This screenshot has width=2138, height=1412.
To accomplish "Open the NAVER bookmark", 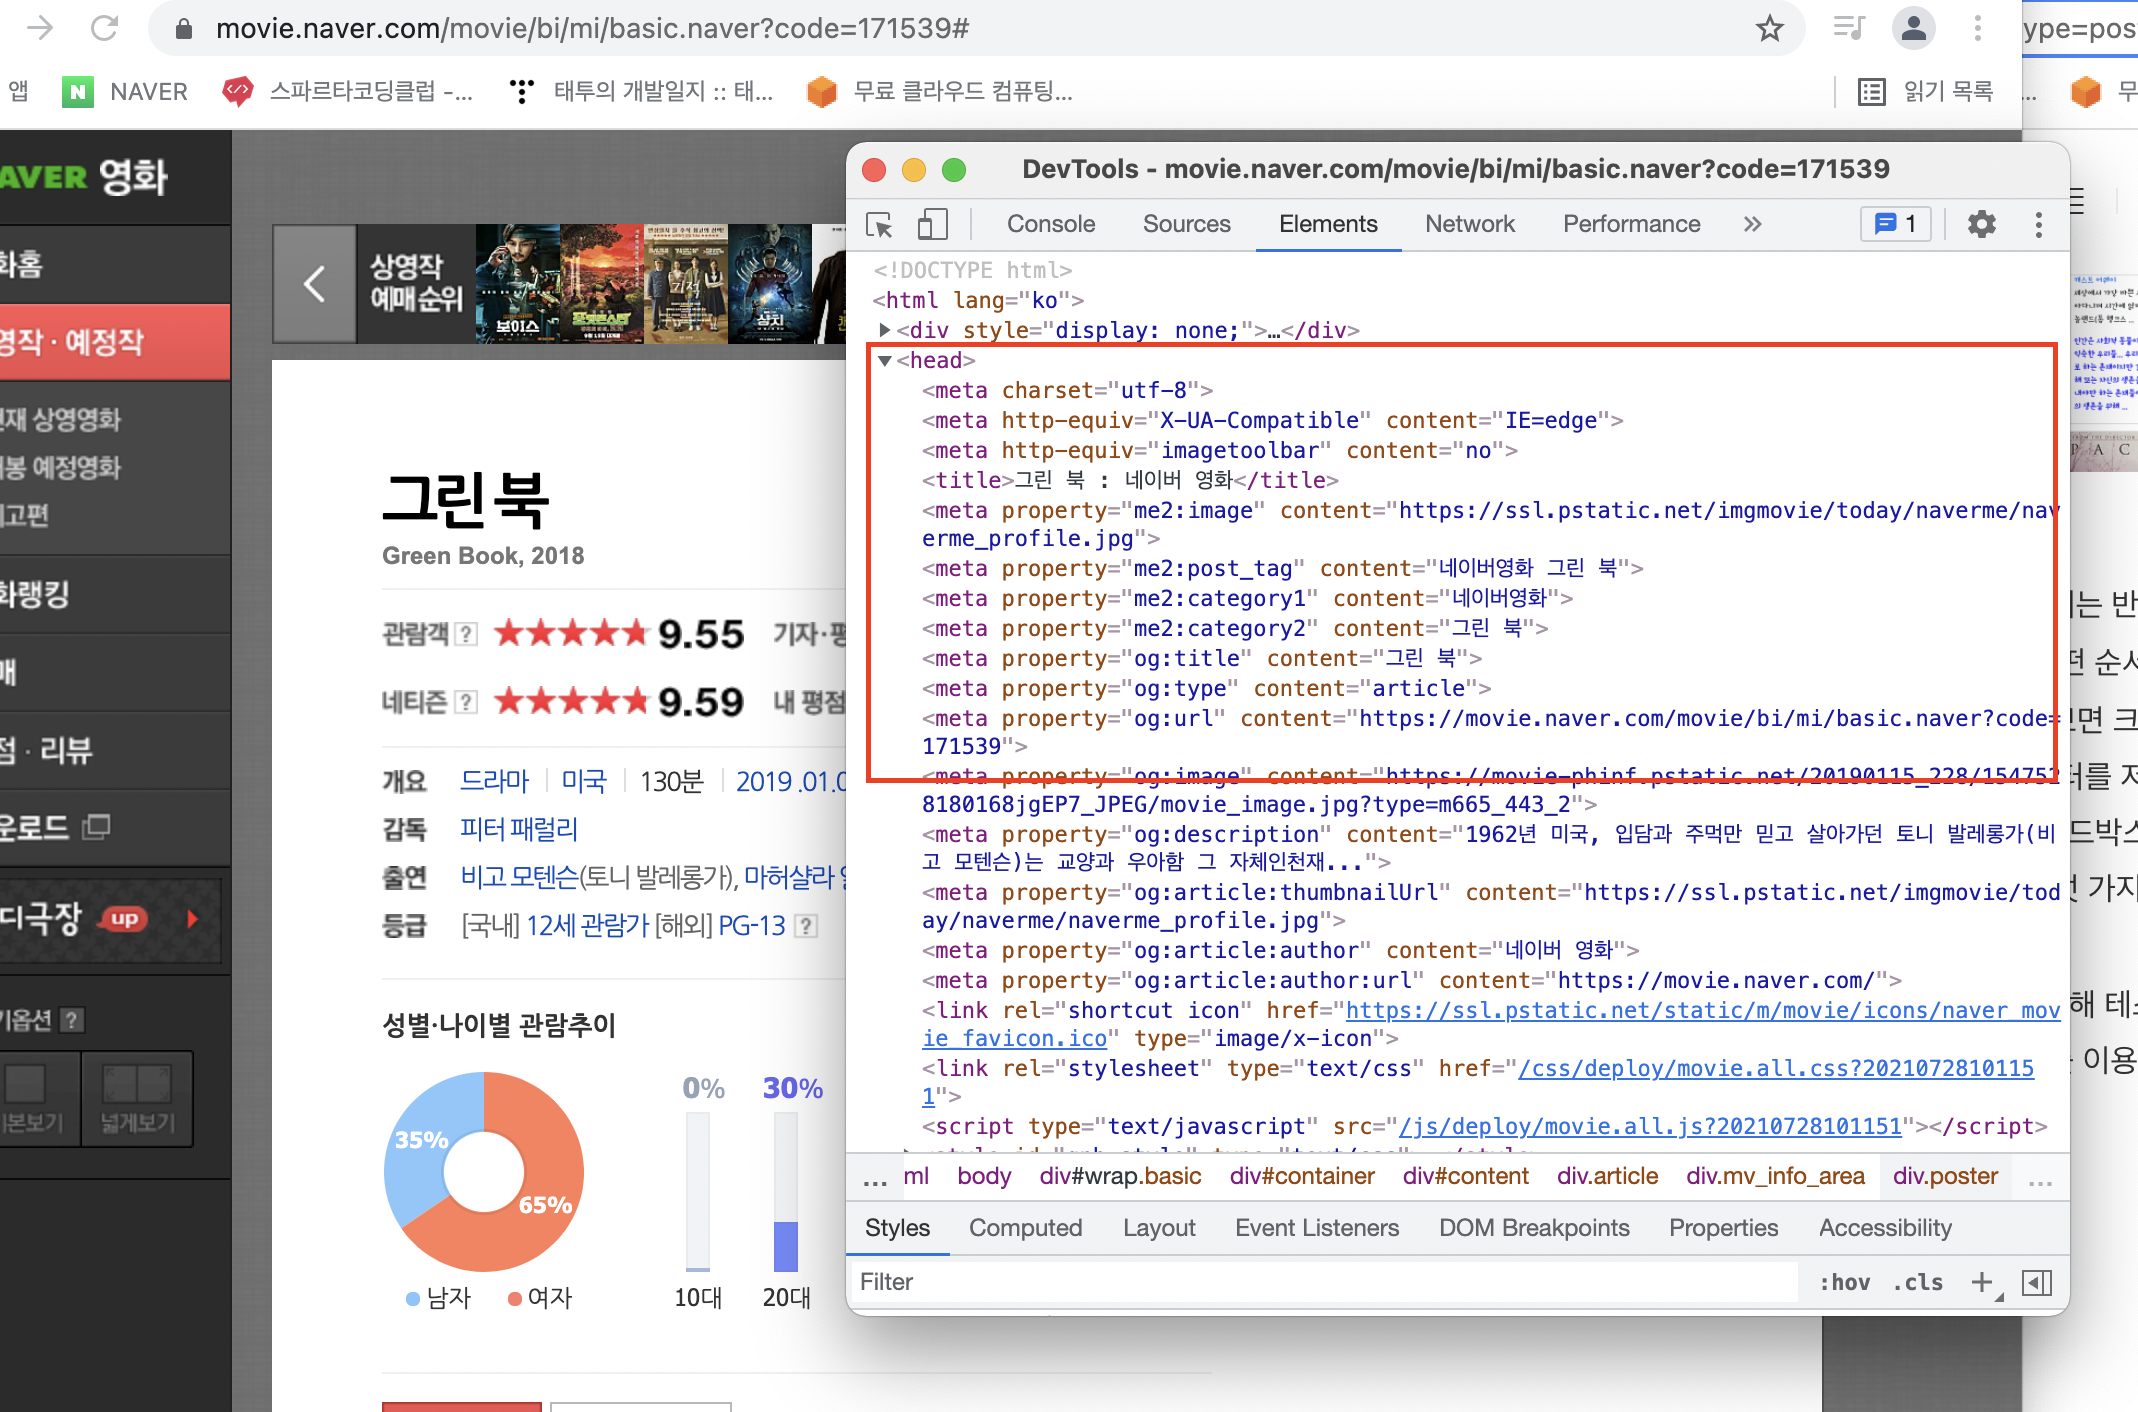I will [125, 92].
